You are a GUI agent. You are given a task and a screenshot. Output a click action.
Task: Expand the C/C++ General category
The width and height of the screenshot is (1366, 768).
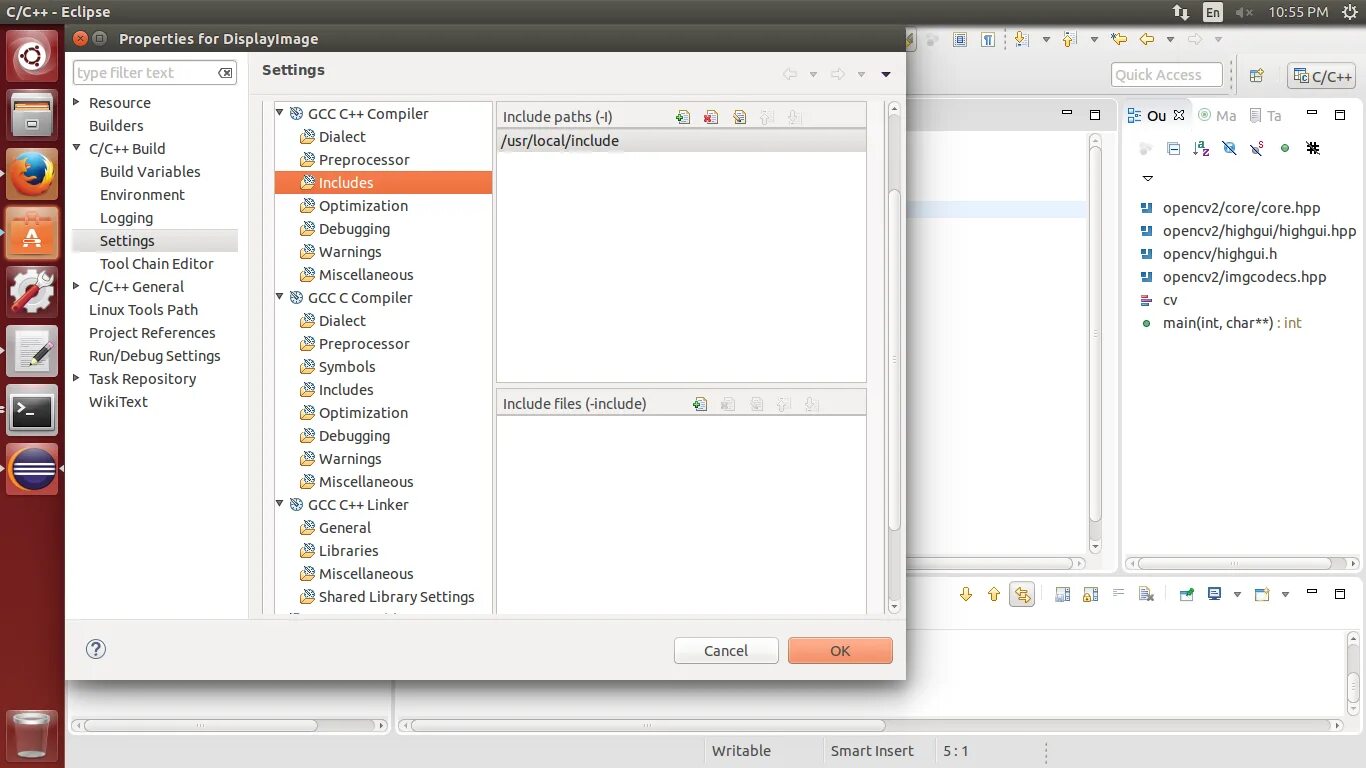[77, 286]
